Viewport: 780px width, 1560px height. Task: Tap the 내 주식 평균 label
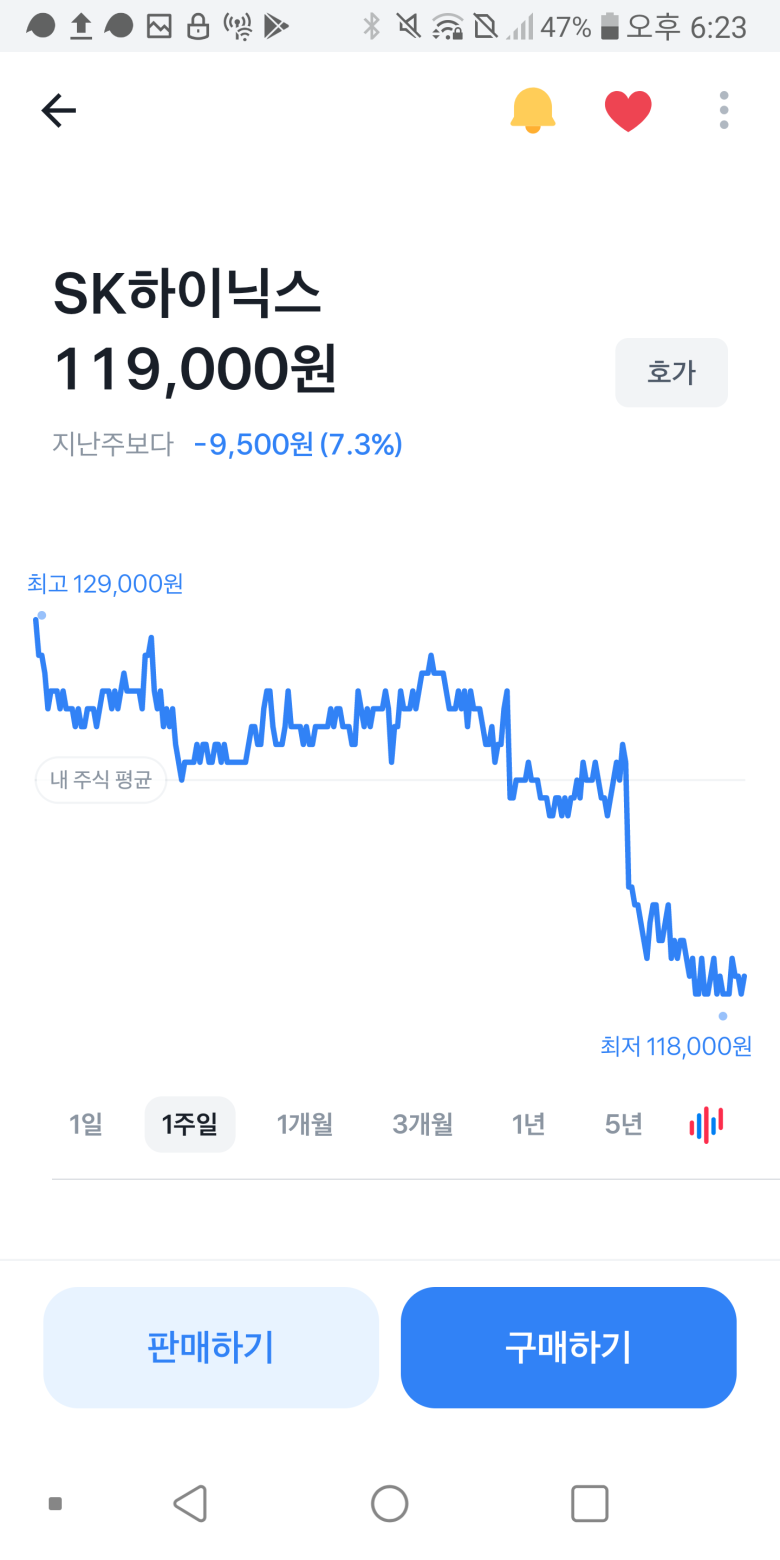click(x=101, y=780)
